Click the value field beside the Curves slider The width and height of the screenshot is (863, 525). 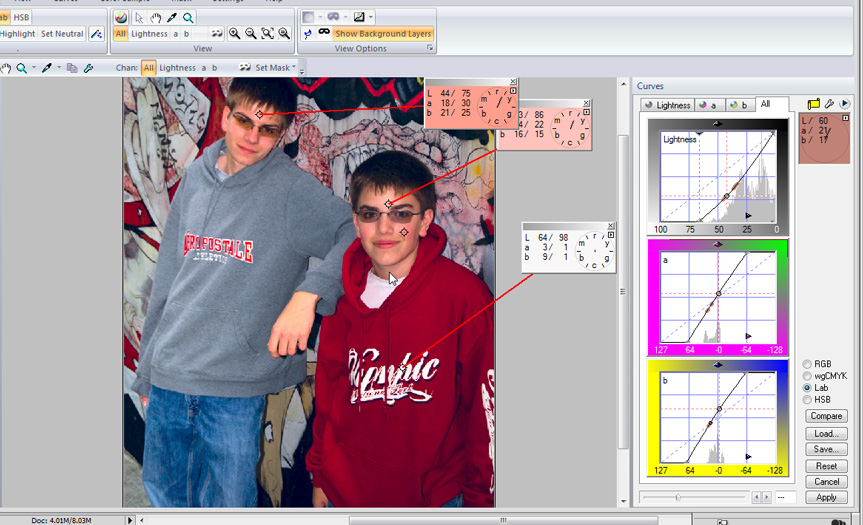(786, 497)
